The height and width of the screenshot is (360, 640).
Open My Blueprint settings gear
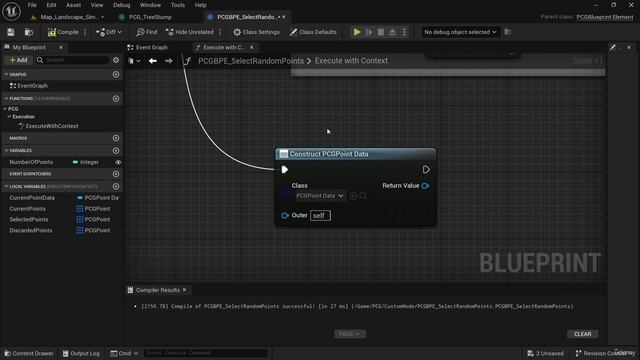click(116, 60)
